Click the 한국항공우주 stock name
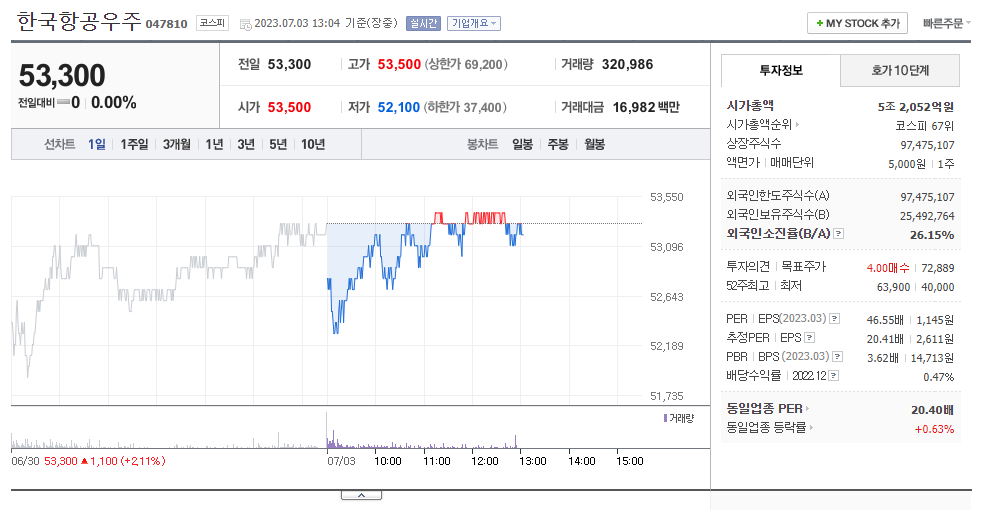Viewport: 997px width, 510px height. click(78, 22)
